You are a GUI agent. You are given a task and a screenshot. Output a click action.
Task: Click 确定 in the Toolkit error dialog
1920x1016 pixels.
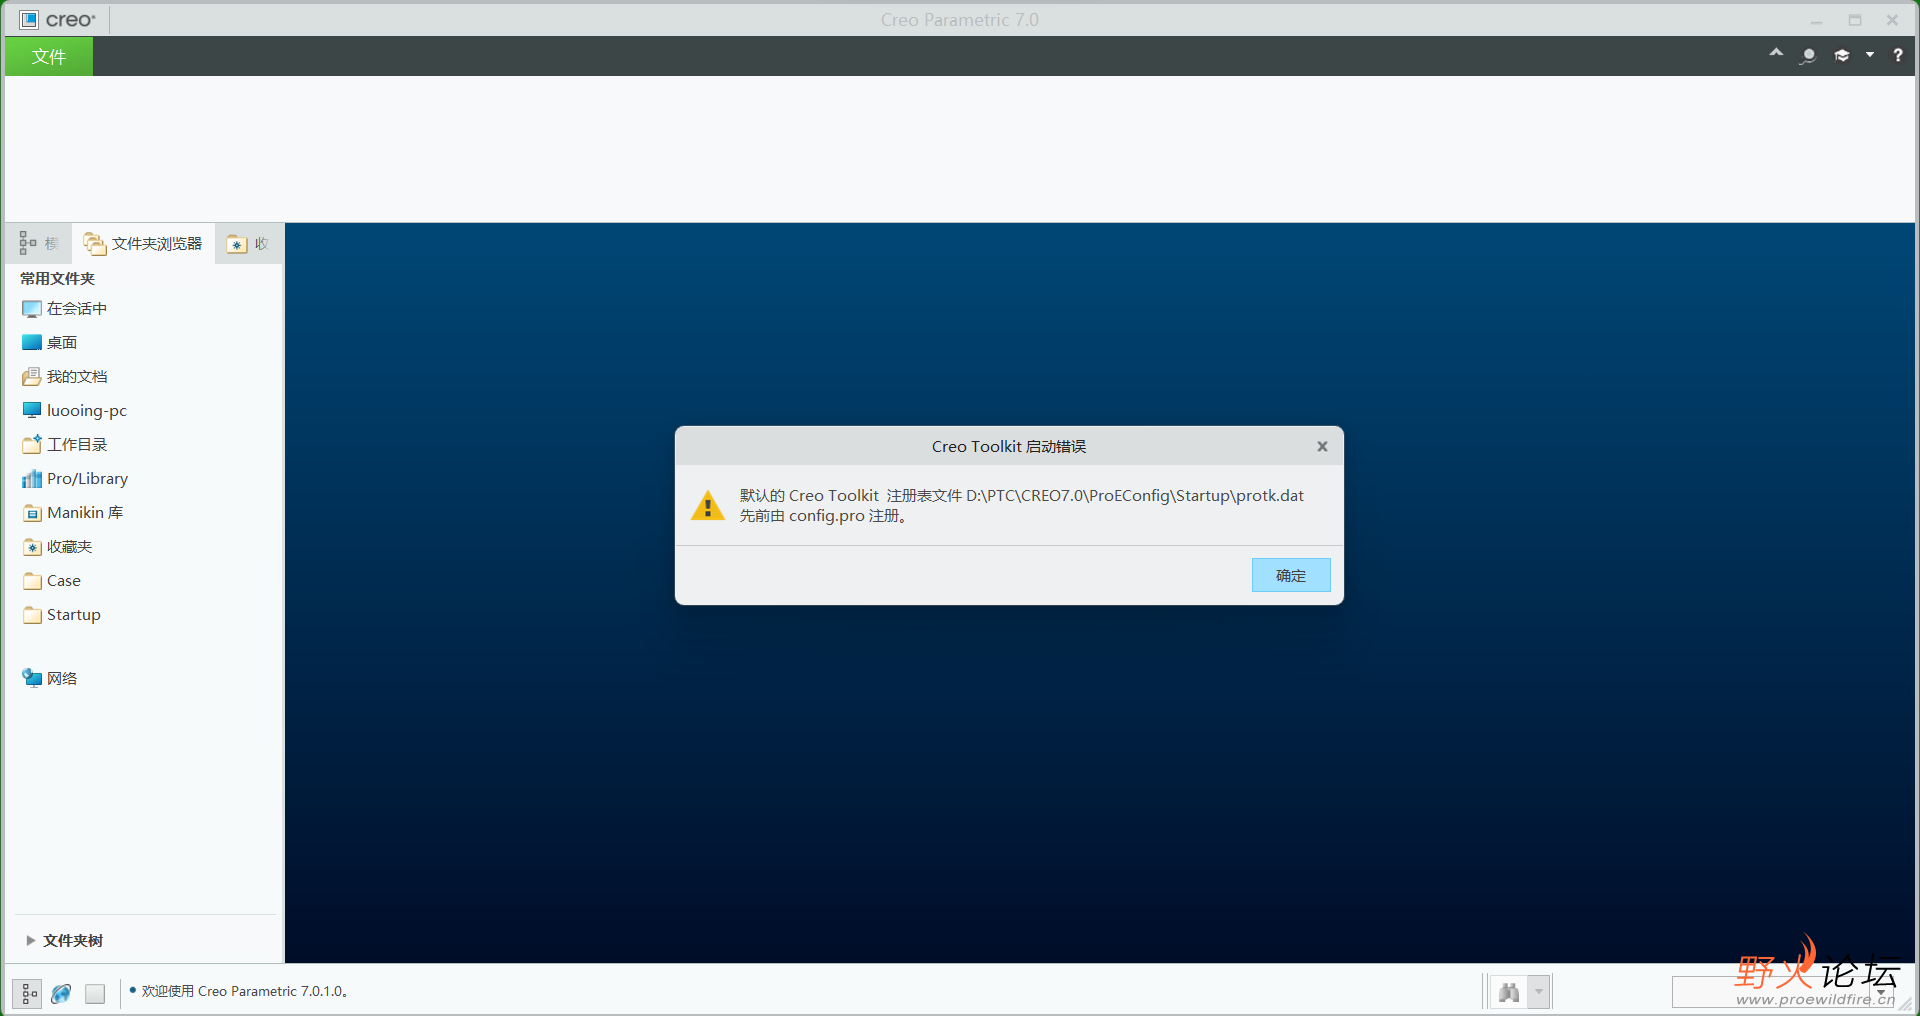point(1291,575)
